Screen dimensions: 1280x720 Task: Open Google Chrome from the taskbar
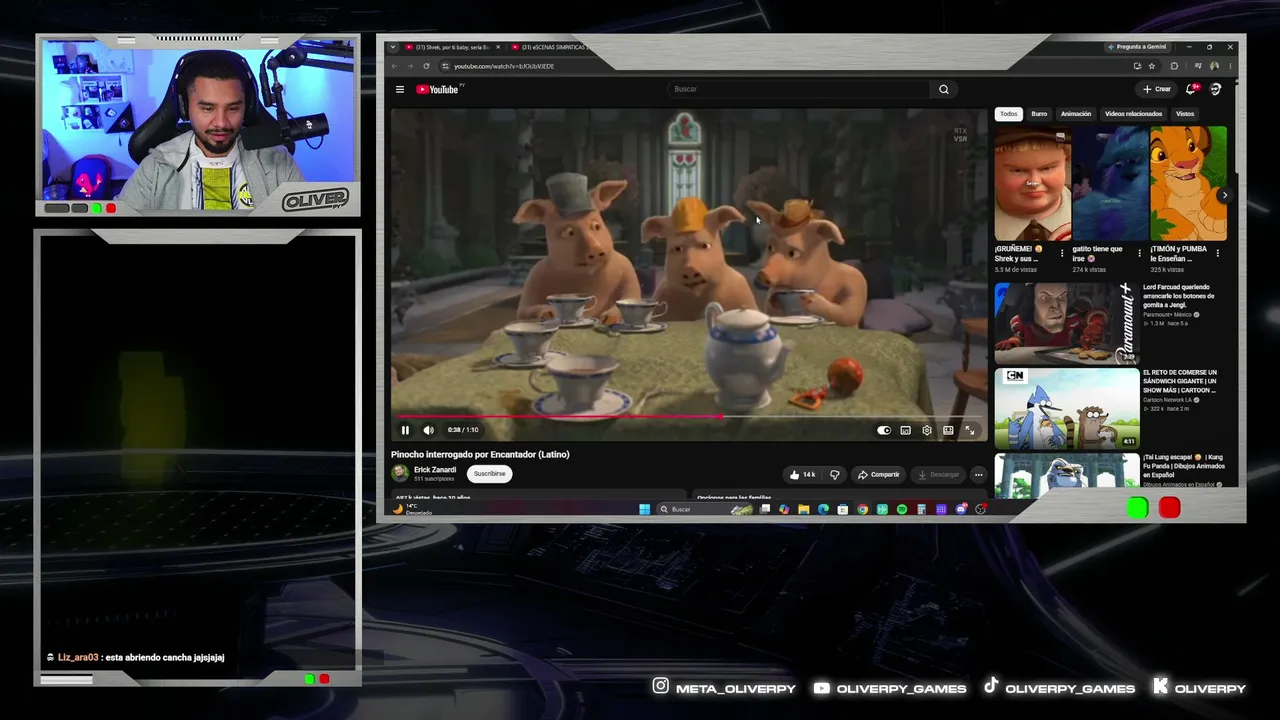click(862, 509)
